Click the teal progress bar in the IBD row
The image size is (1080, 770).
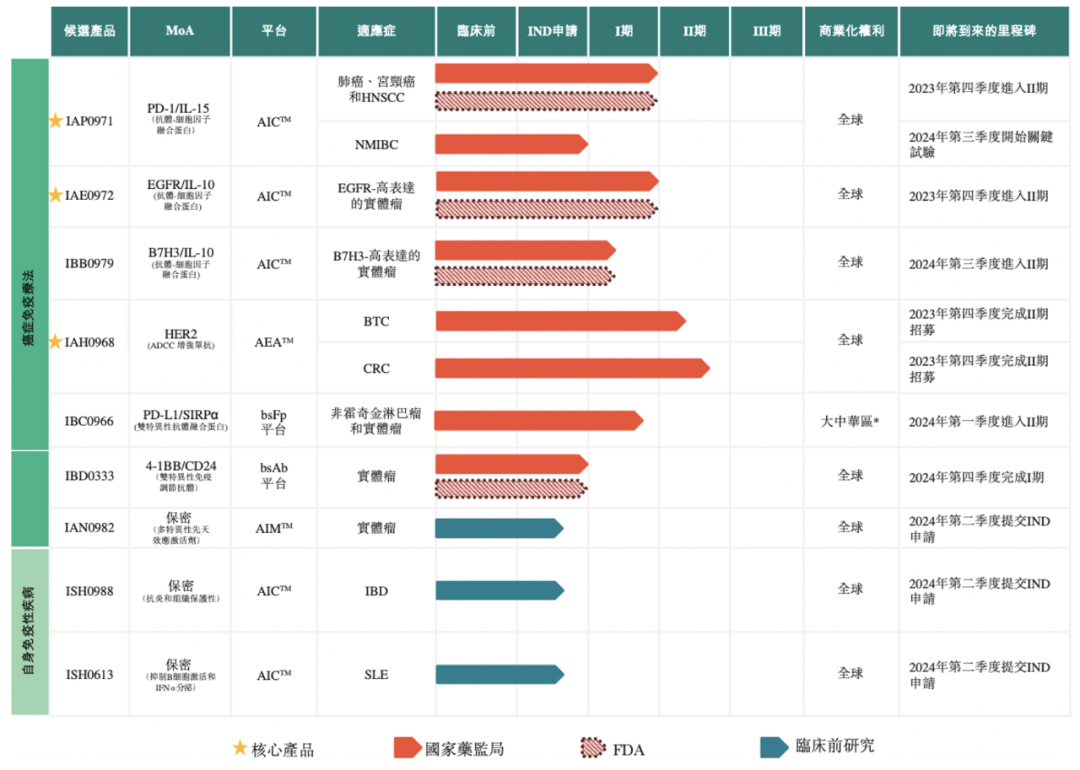click(x=500, y=590)
